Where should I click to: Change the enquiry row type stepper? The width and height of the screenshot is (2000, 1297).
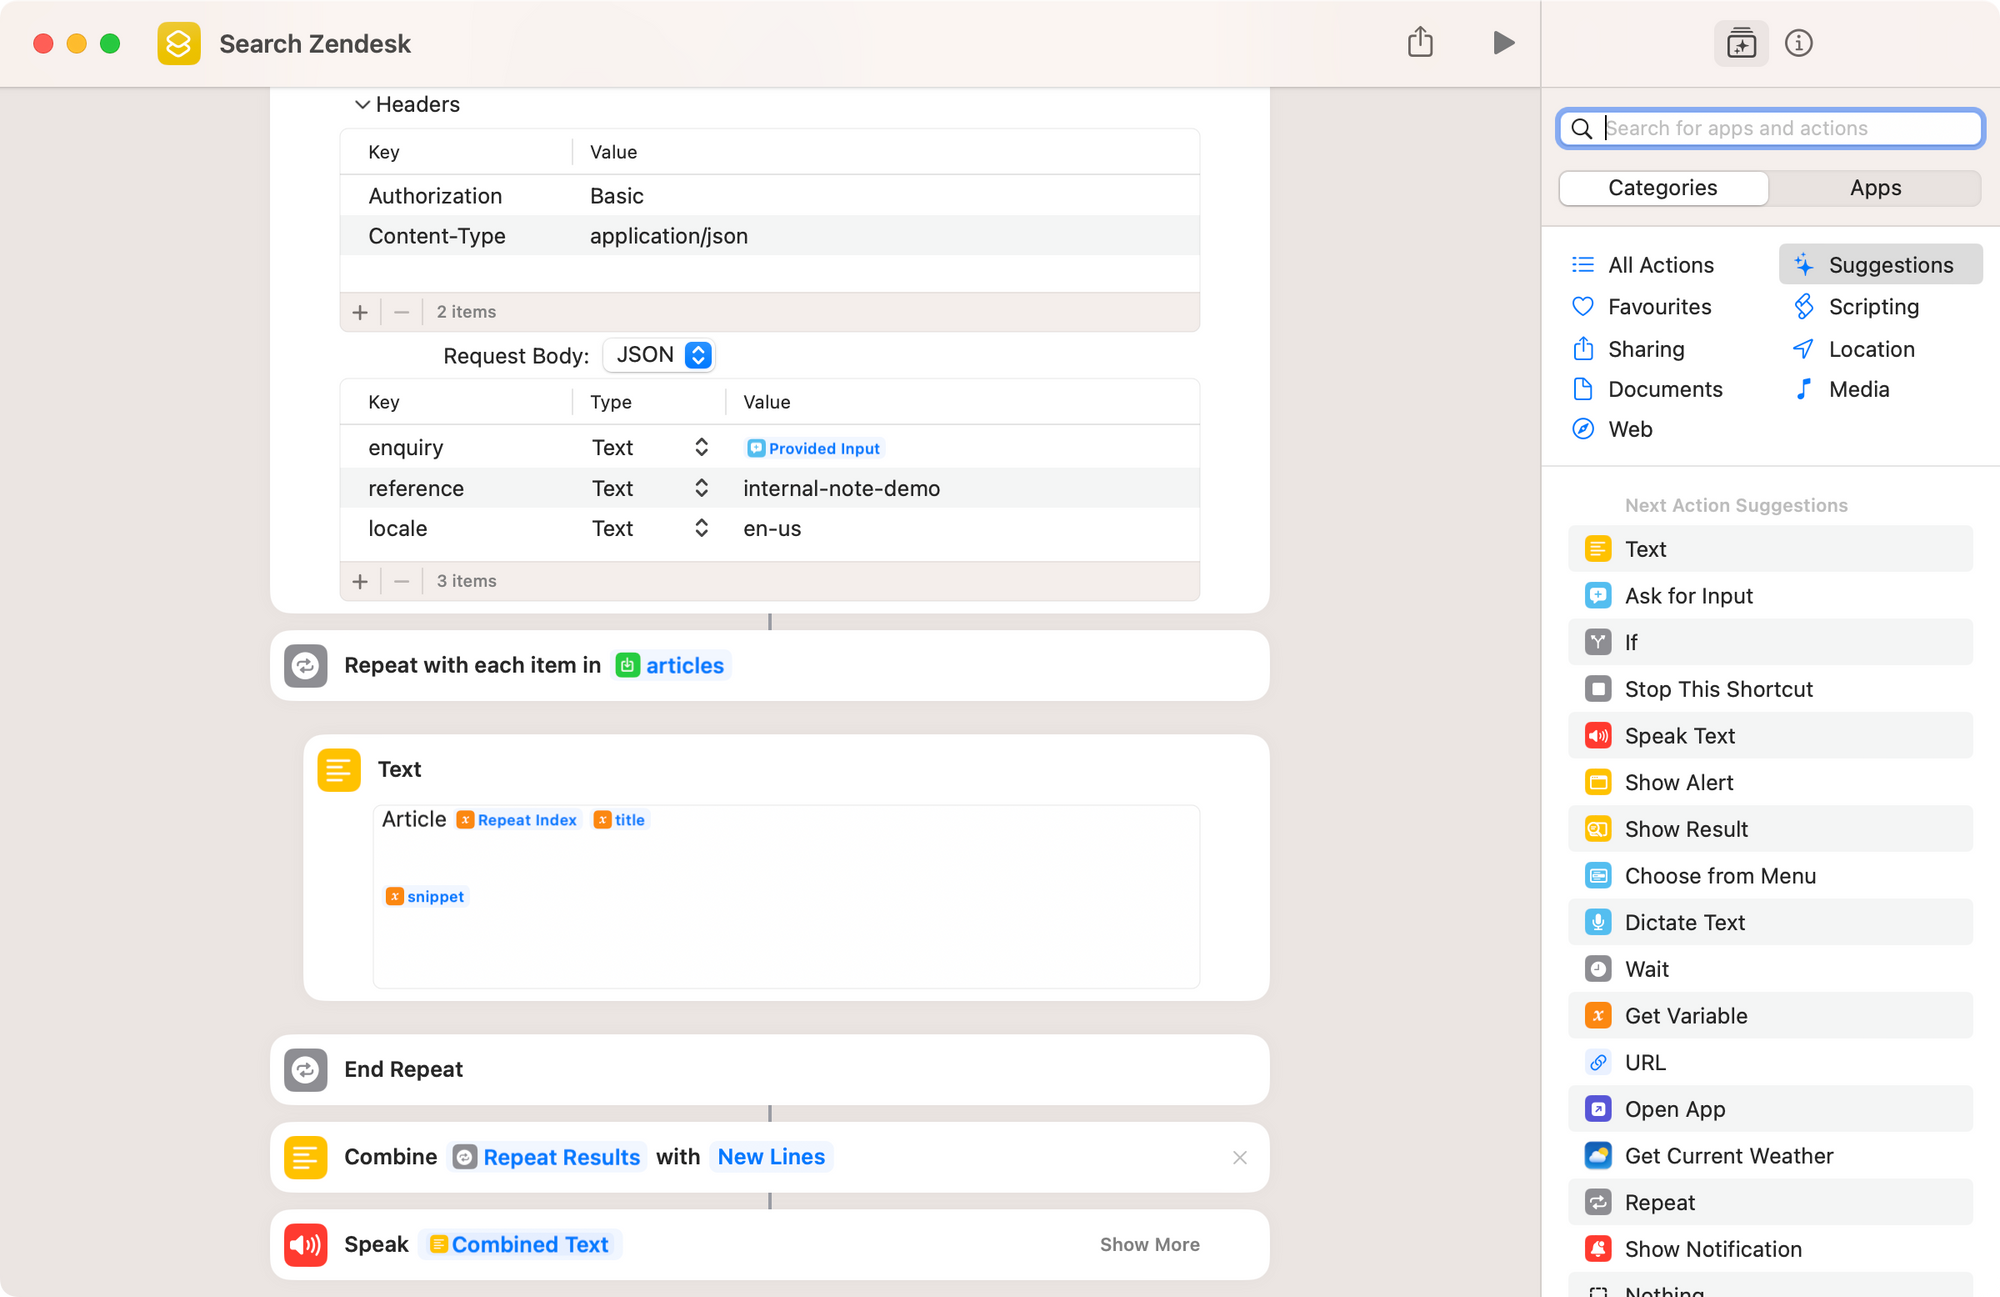coord(701,448)
